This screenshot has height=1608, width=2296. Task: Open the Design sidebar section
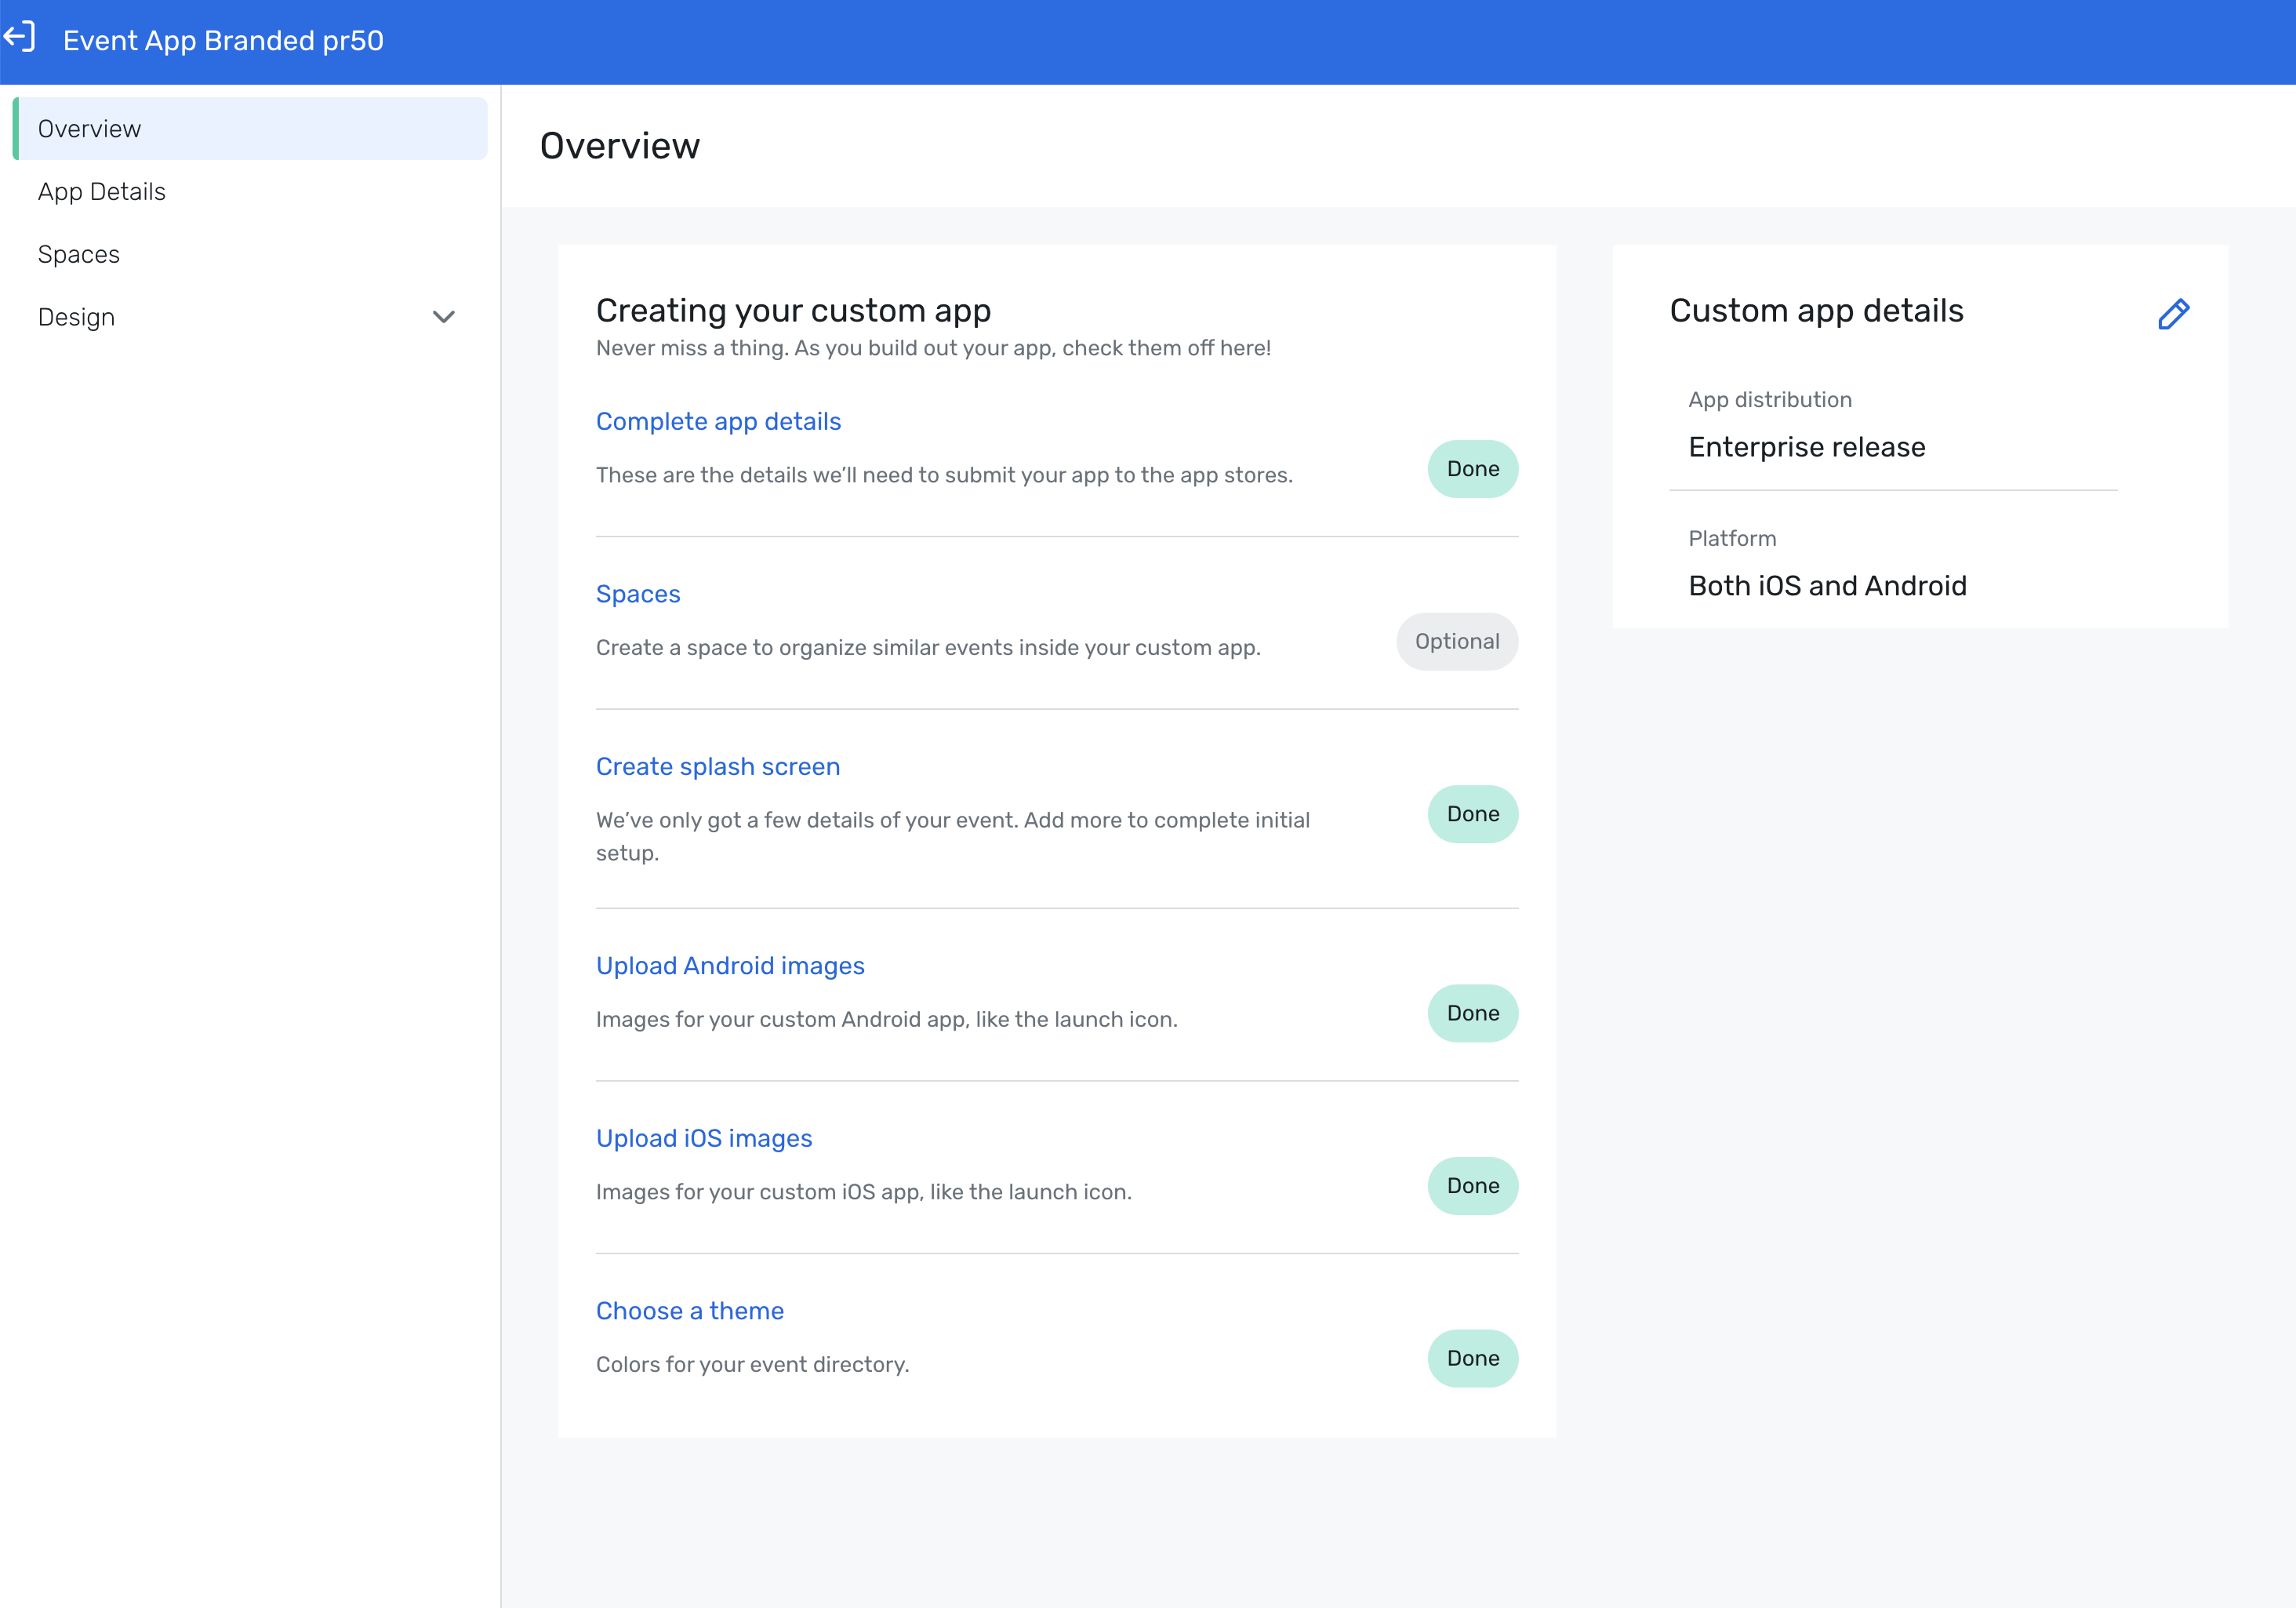[x=77, y=317]
